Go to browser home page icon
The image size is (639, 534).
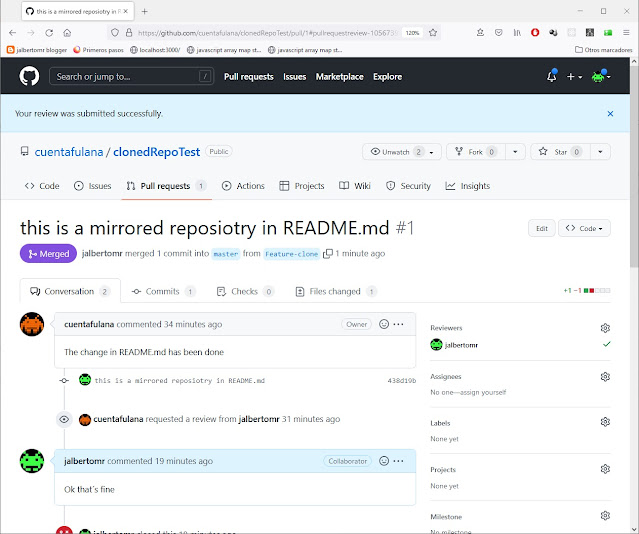click(x=67, y=33)
